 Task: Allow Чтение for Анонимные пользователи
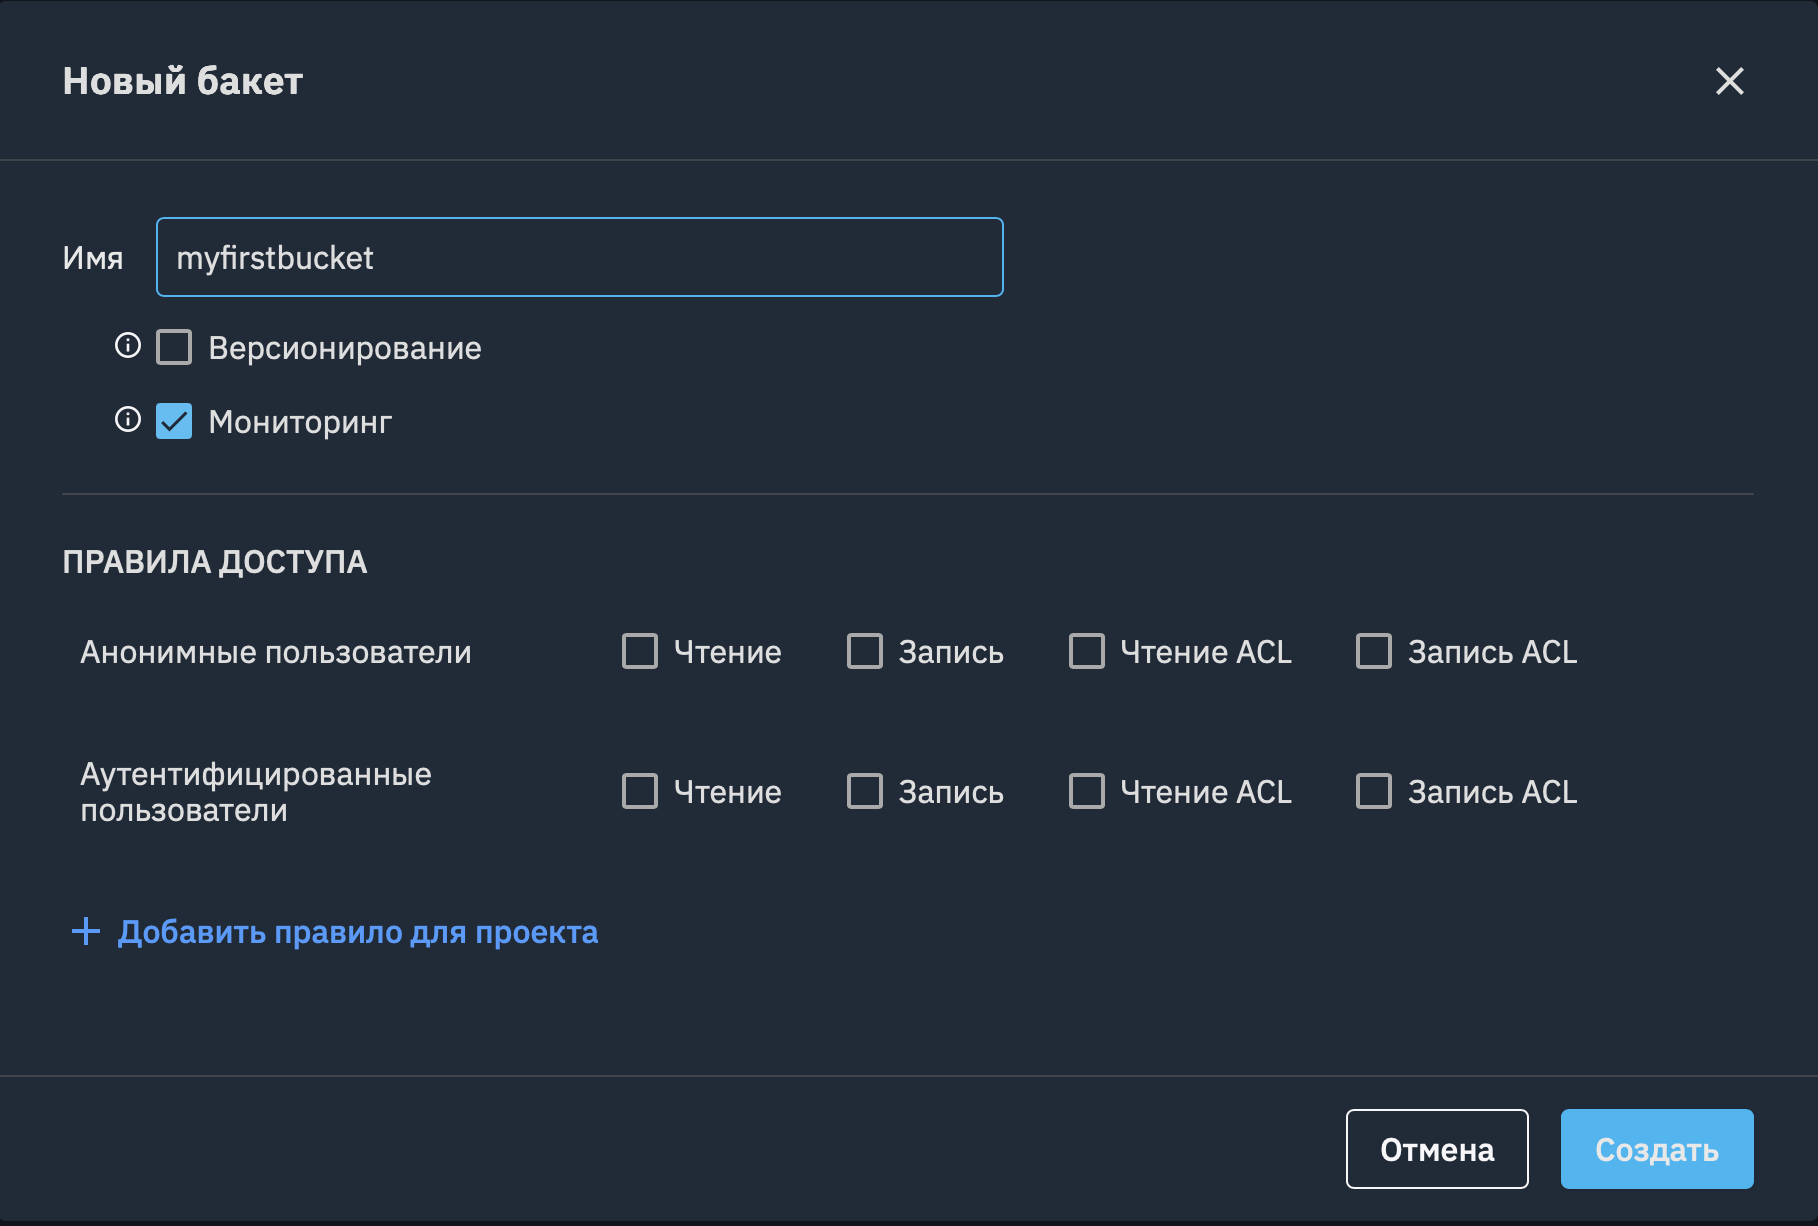(x=640, y=651)
